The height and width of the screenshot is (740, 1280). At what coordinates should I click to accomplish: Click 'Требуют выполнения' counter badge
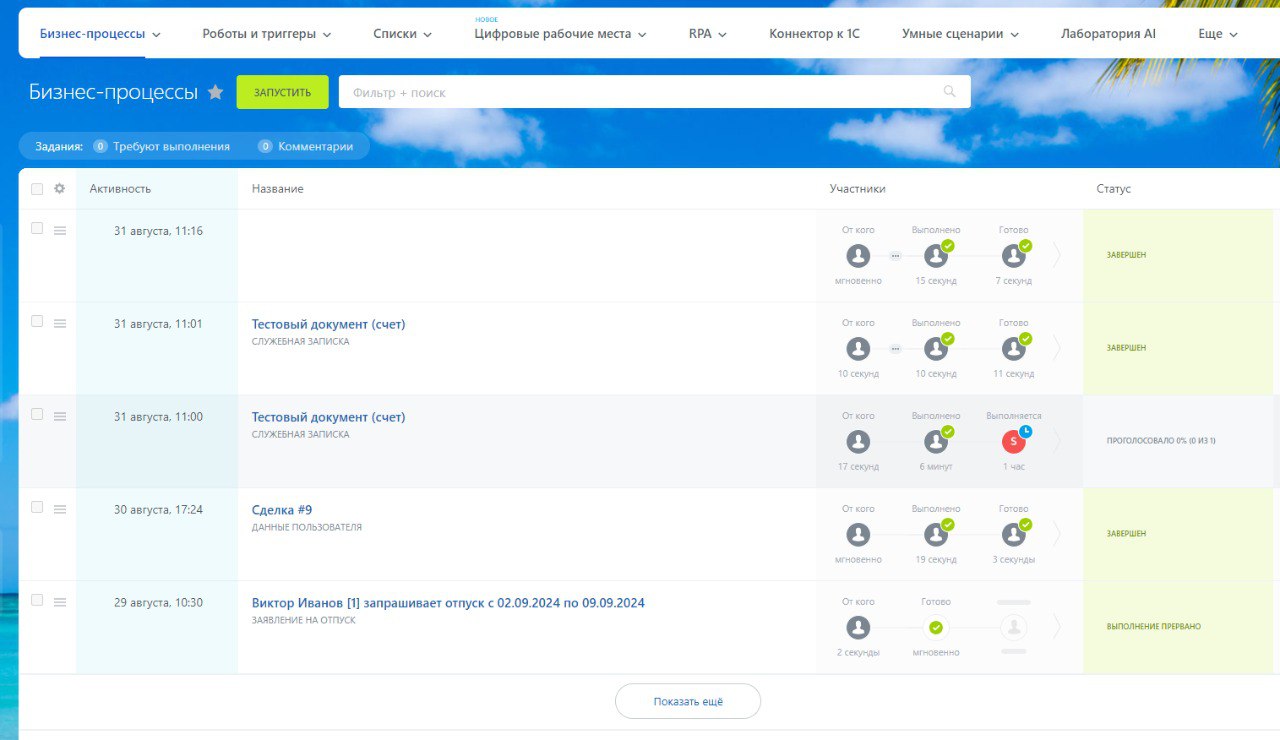(100, 146)
